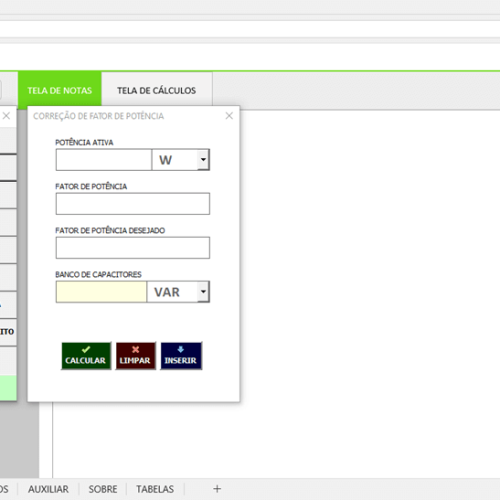Focus the Fator de Potência input box
This screenshot has width=500, height=500.
133,204
